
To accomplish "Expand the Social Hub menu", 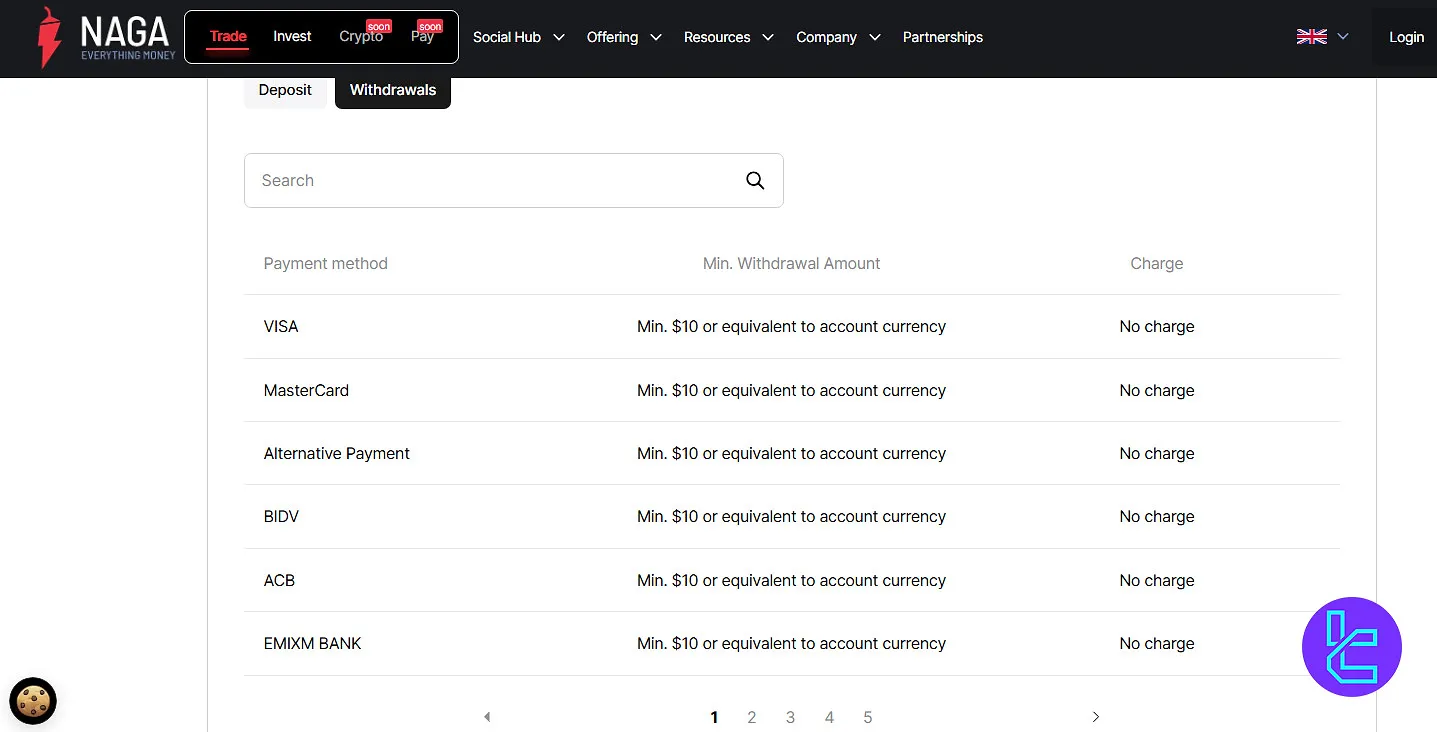I will click(518, 37).
